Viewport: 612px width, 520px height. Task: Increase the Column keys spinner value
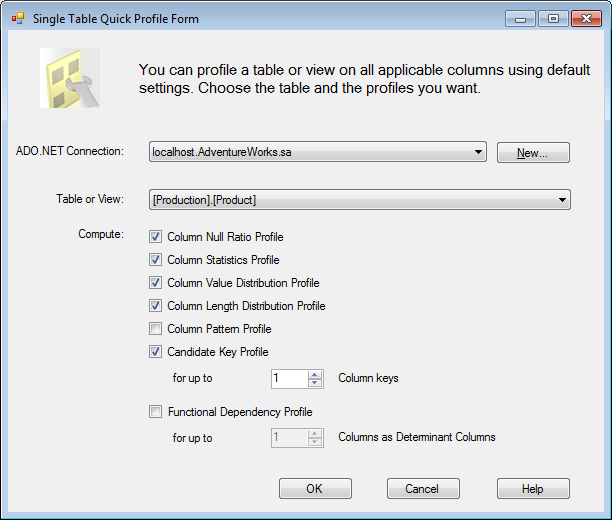[315, 375]
